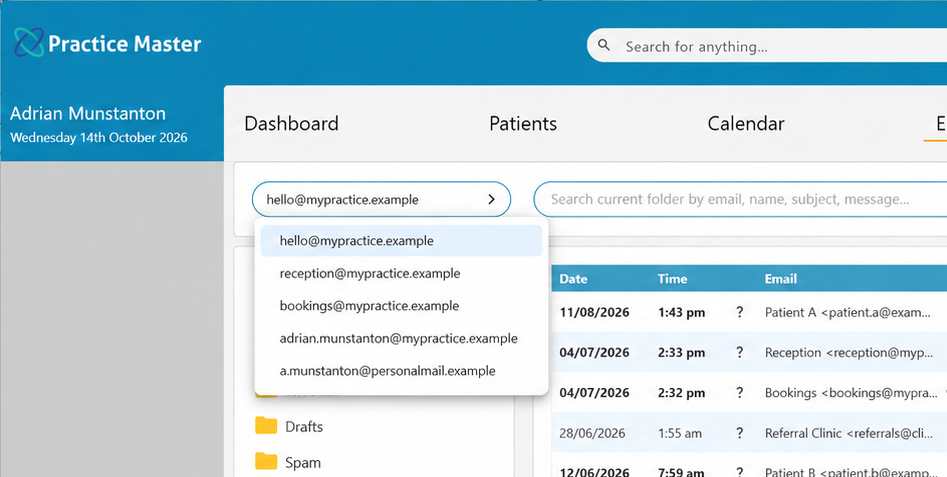947x477 pixels.
Task: Choose bookings@mypractice.example account
Action: [x=401, y=306]
